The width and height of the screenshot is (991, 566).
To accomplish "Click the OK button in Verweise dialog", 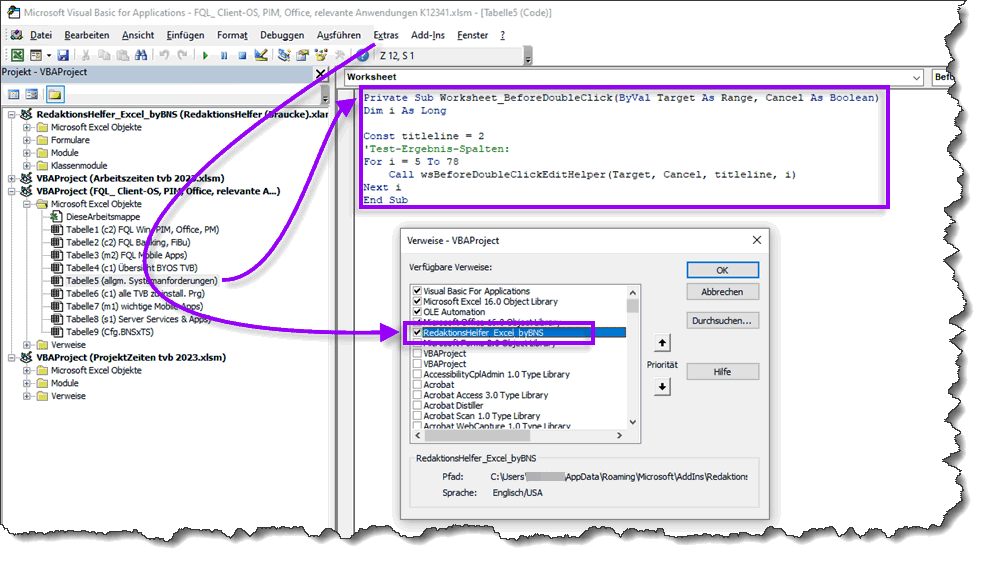I will [722, 270].
